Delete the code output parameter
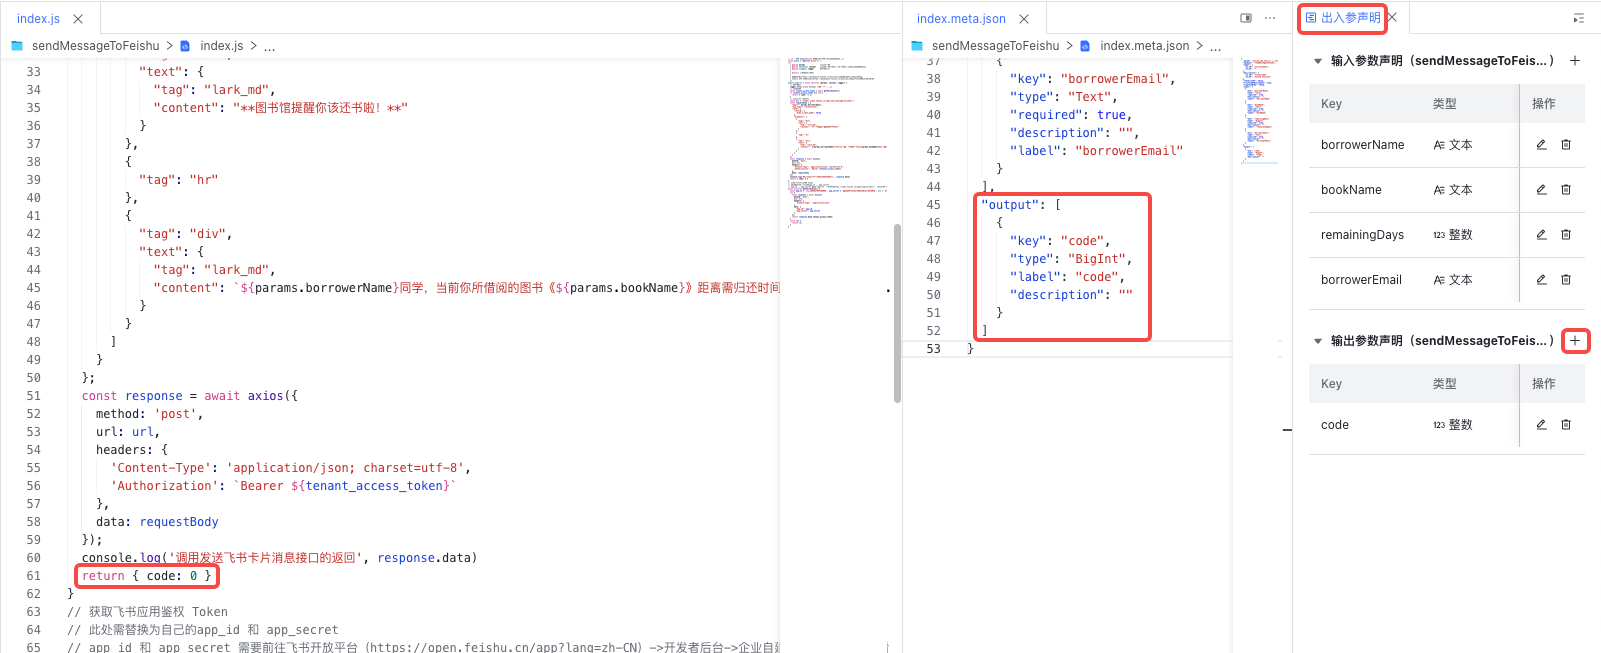The width and height of the screenshot is (1601, 653). [1566, 425]
